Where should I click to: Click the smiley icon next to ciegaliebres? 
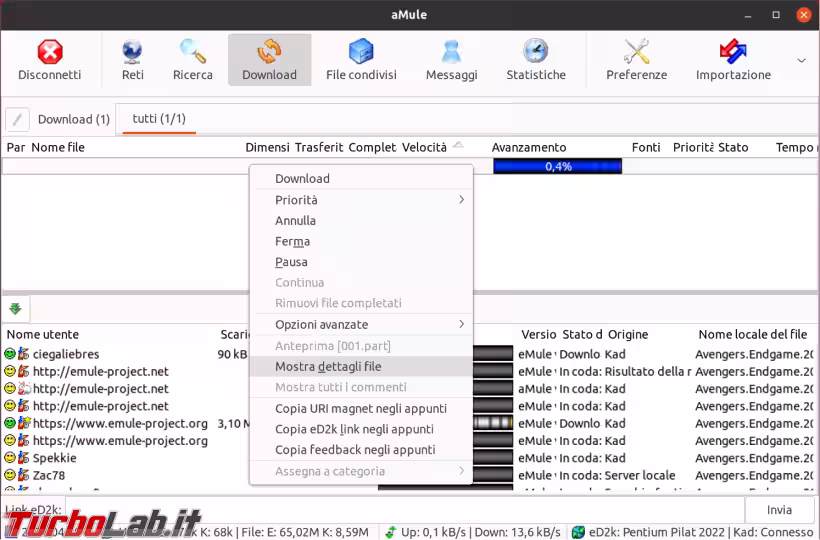9,354
